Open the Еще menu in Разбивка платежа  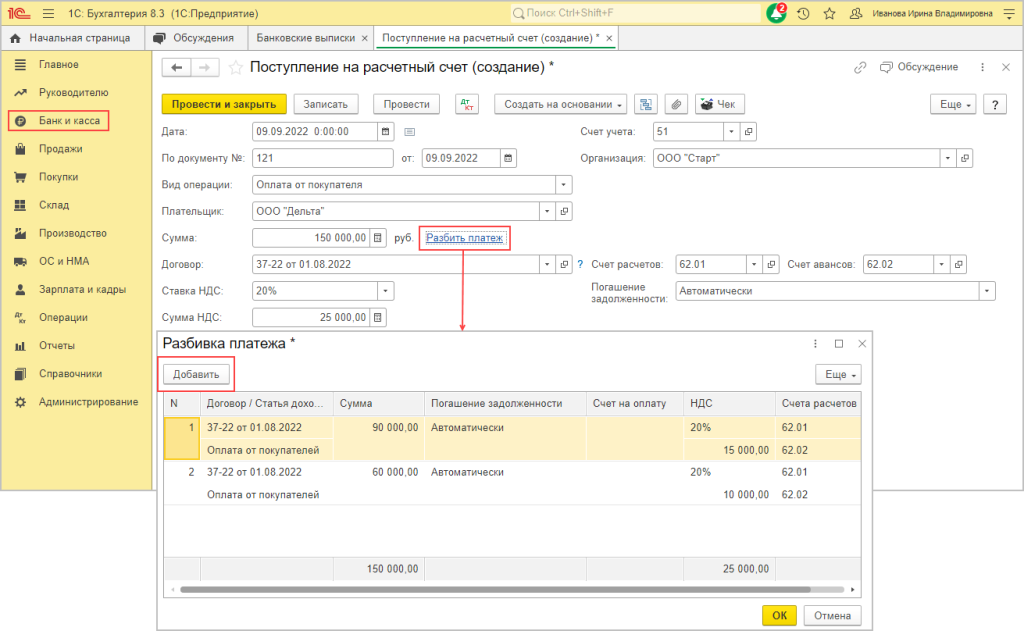pyautogui.click(x=839, y=374)
